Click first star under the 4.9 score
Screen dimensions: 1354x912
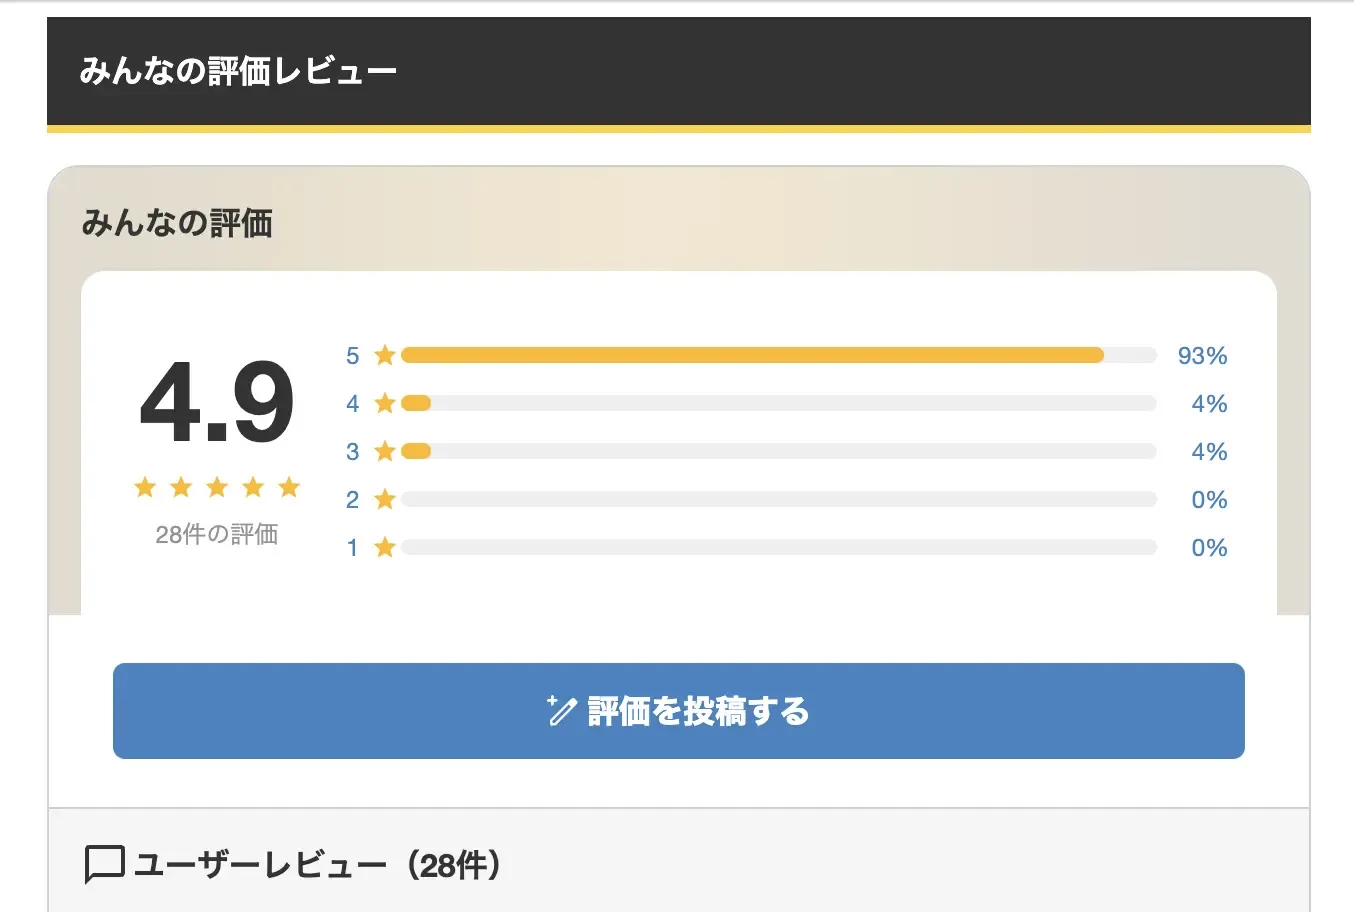(145, 487)
